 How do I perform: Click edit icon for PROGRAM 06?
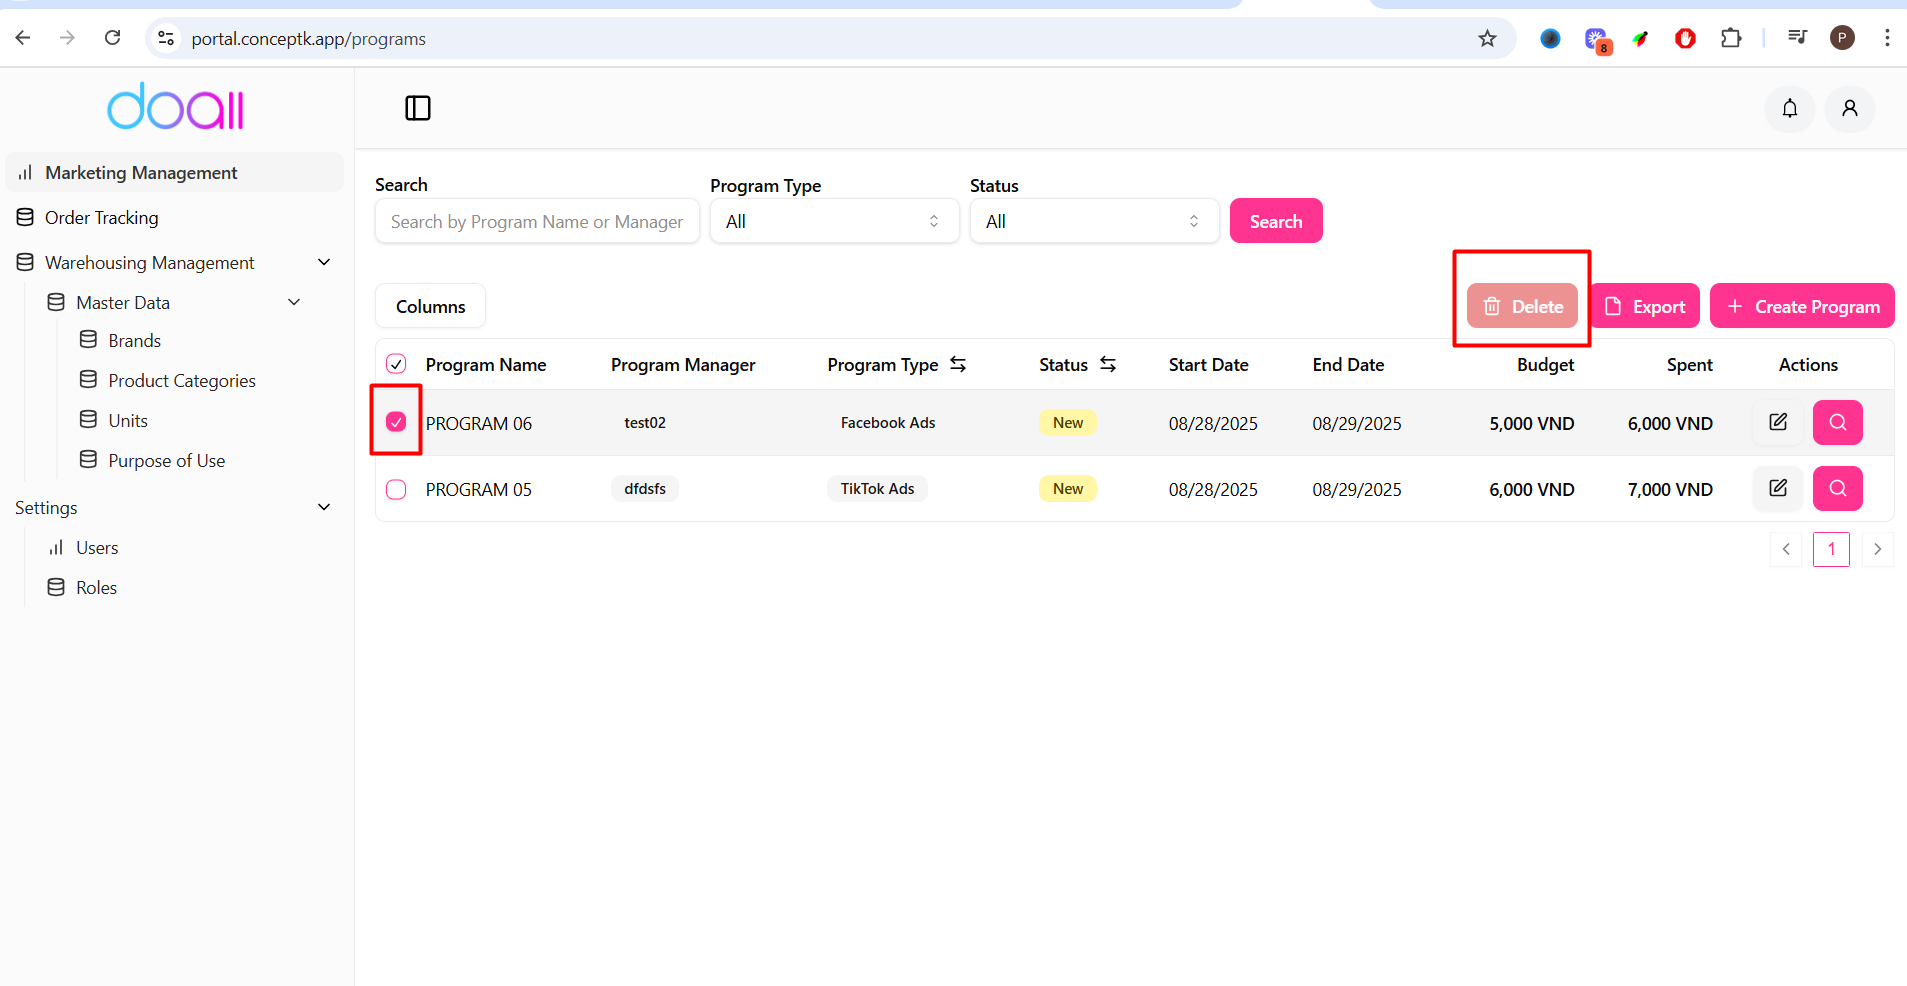[1777, 422]
